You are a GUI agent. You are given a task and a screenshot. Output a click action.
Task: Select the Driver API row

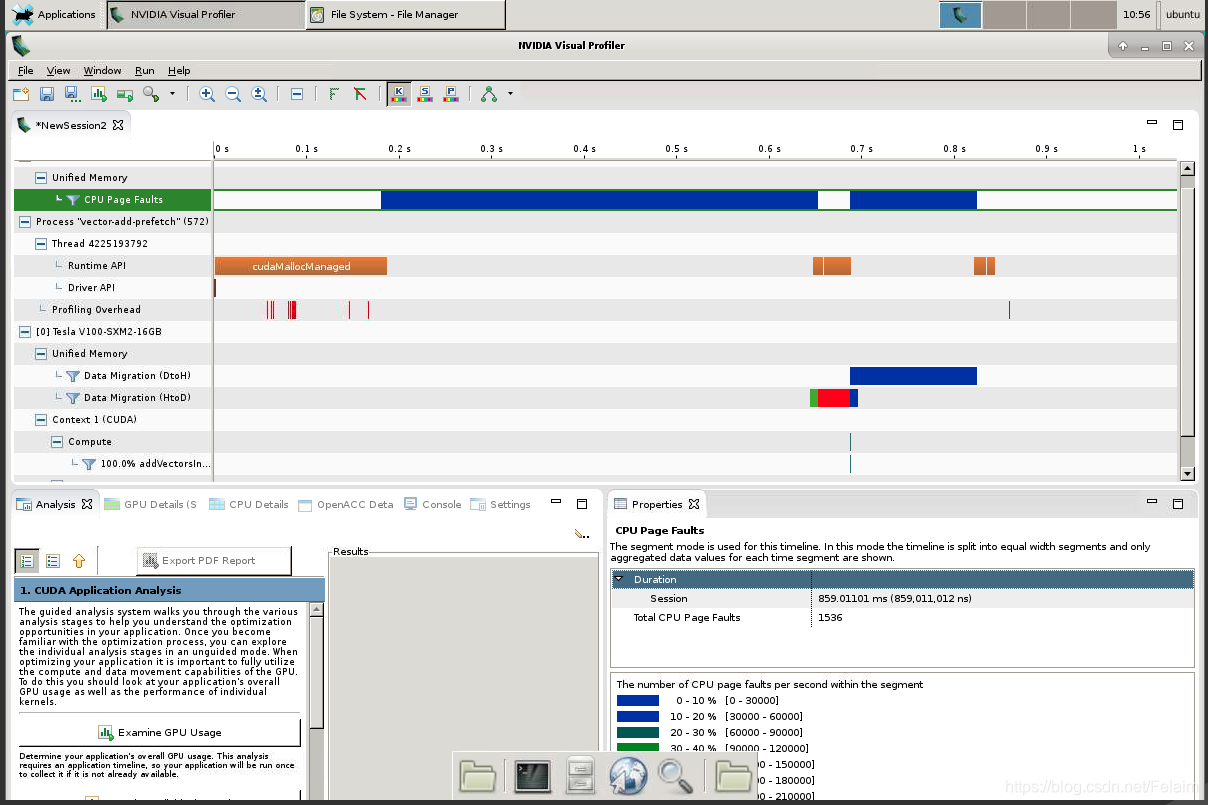click(x=112, y=288)
